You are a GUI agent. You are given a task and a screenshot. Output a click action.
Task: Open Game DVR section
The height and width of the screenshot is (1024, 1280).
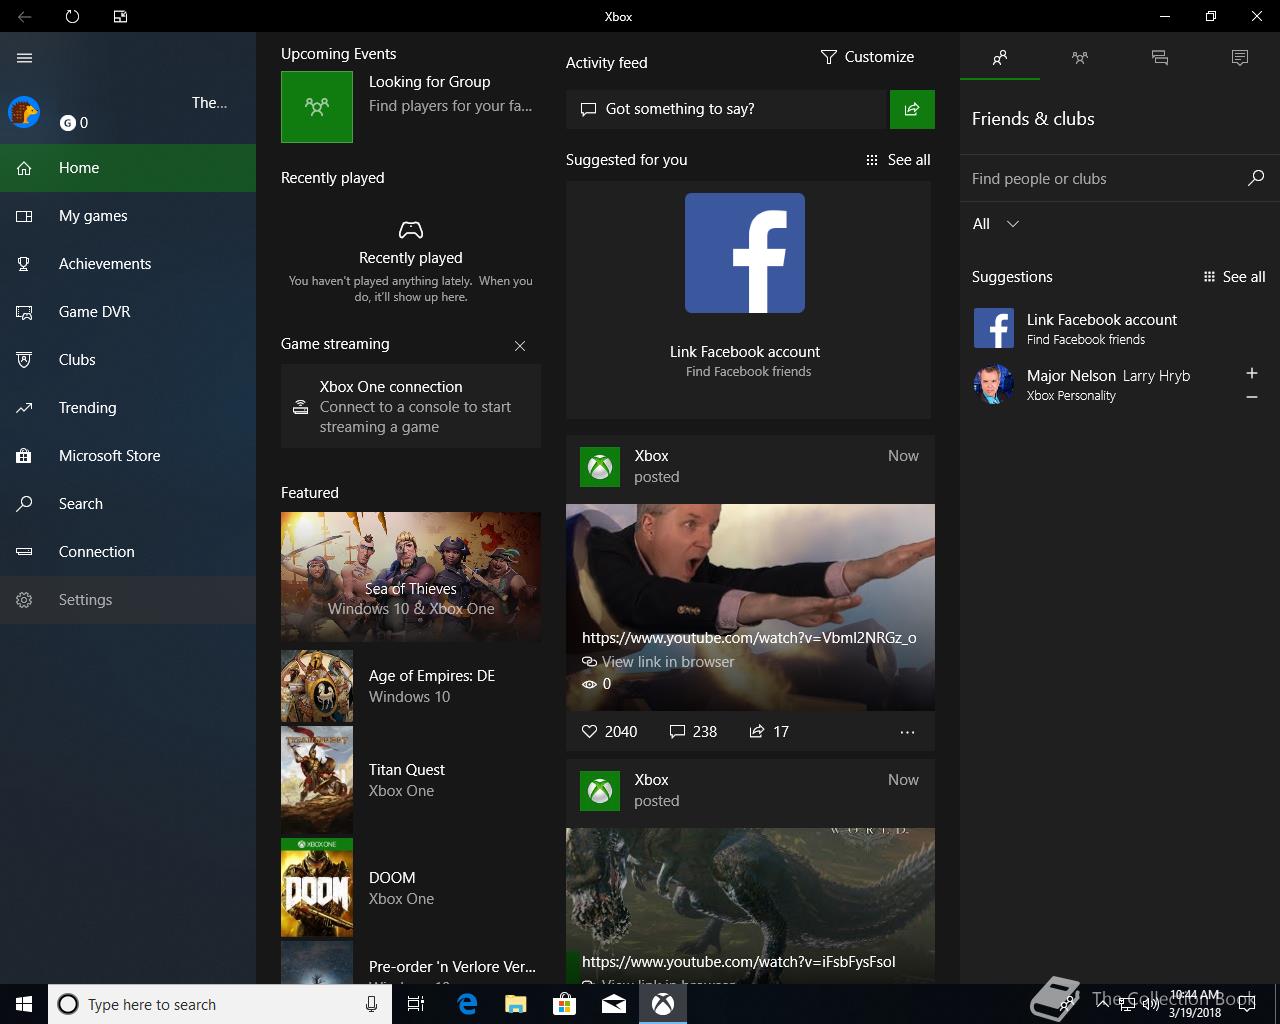(128, 312)
